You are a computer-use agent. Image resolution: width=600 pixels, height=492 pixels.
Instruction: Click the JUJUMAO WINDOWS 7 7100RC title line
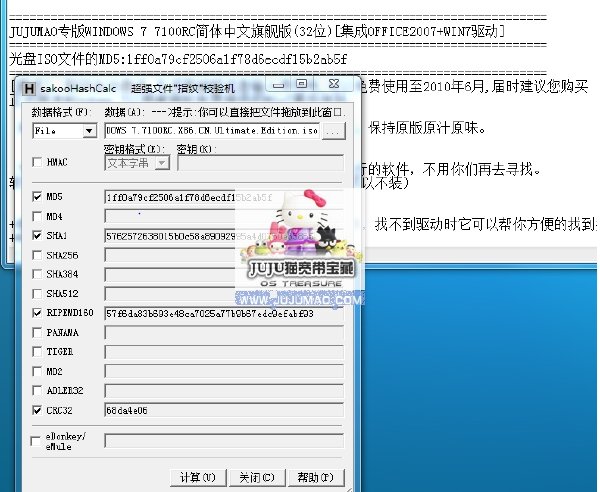(257, 31)
